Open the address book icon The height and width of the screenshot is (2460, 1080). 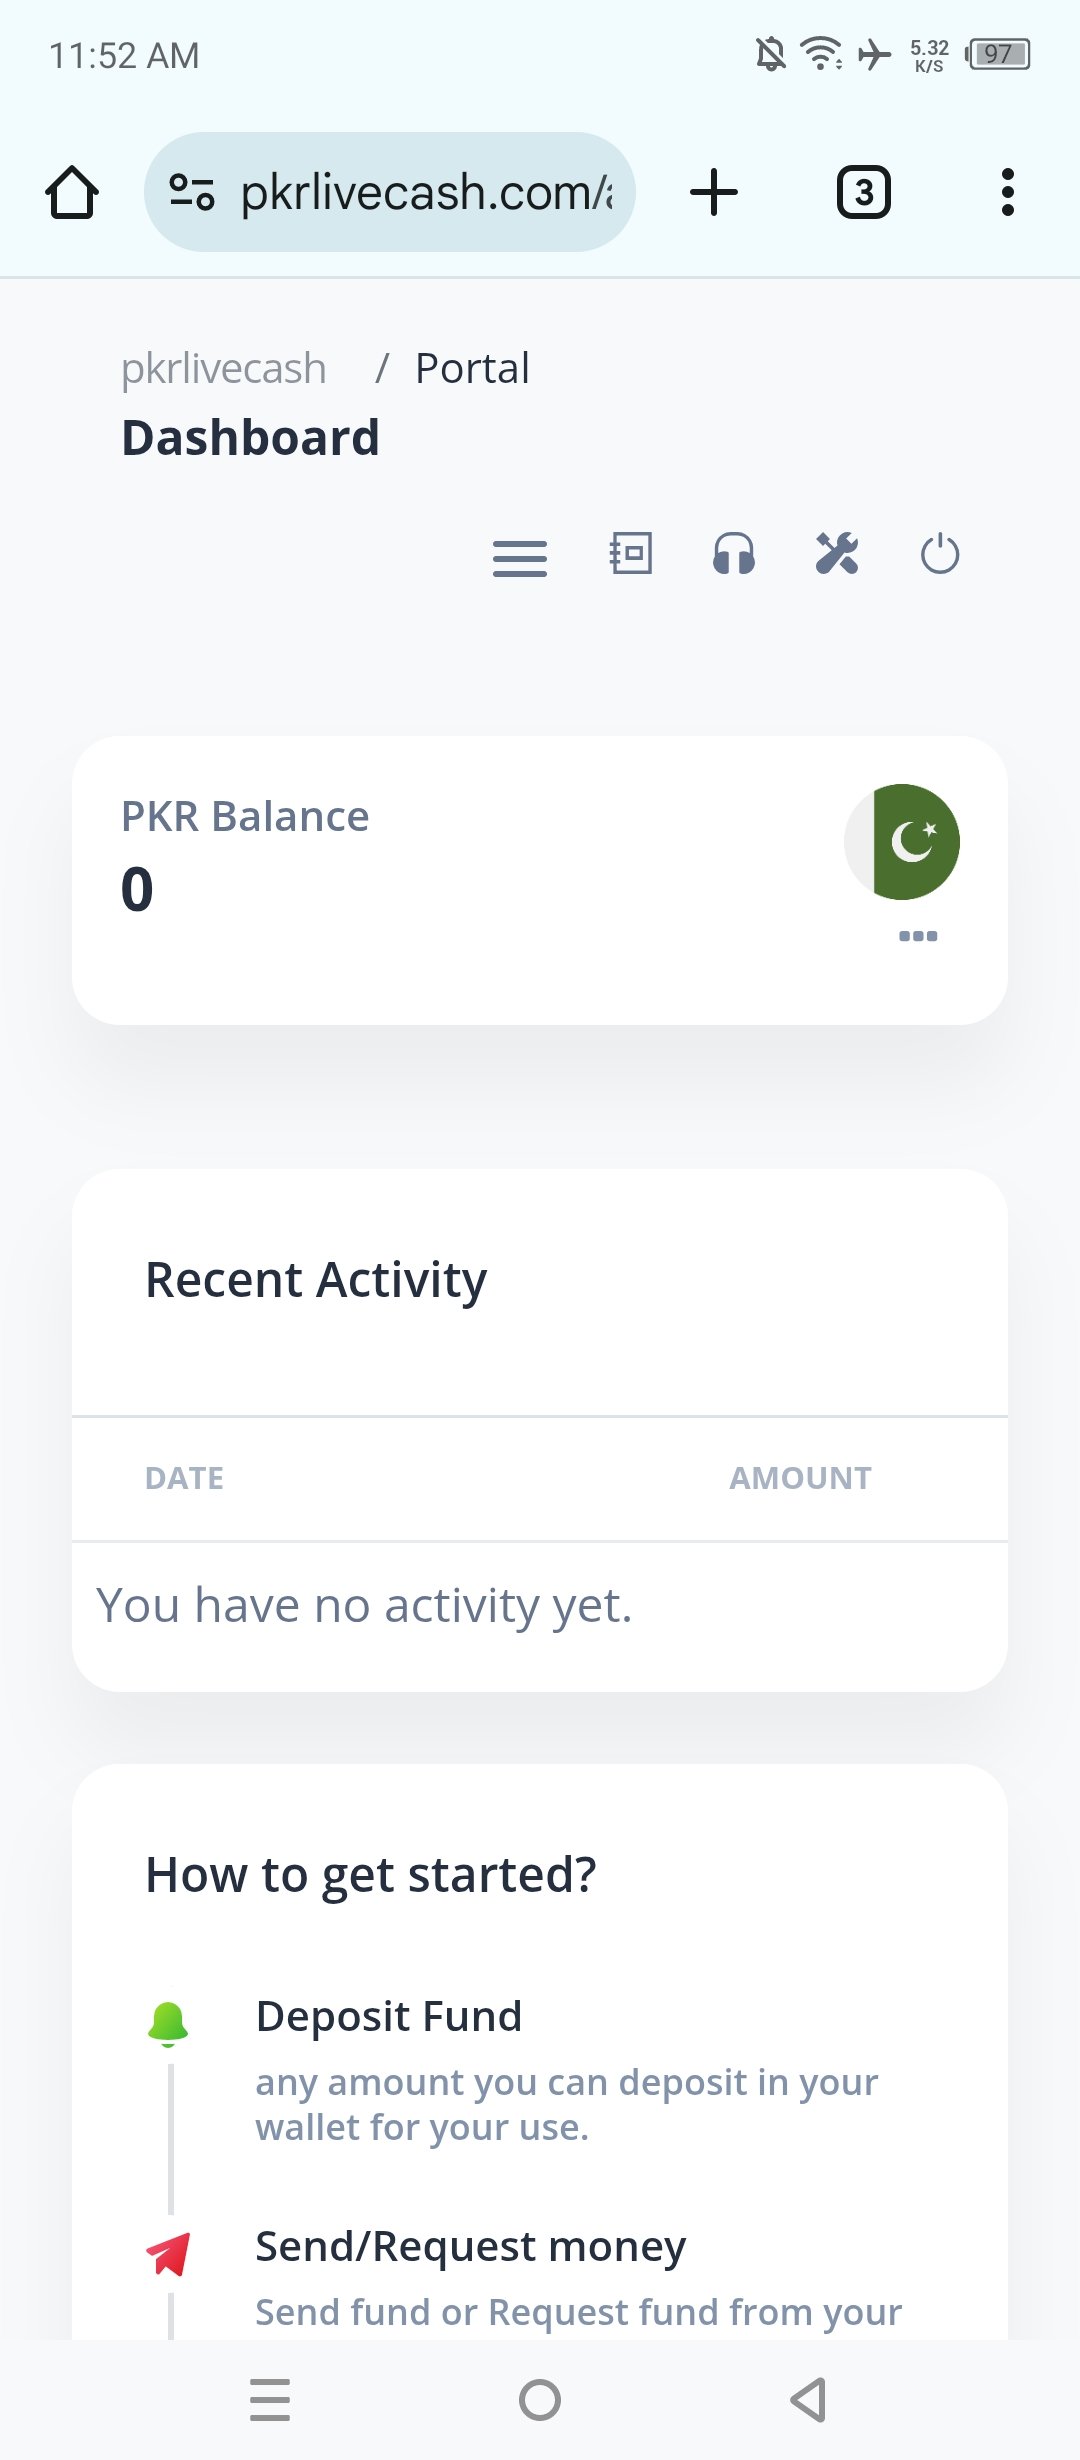[x=631, y=553]
